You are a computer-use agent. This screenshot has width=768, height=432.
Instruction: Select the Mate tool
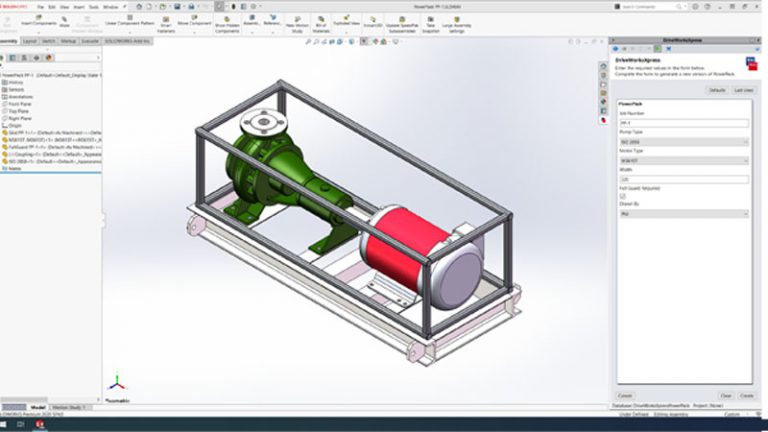pos(64,21)
